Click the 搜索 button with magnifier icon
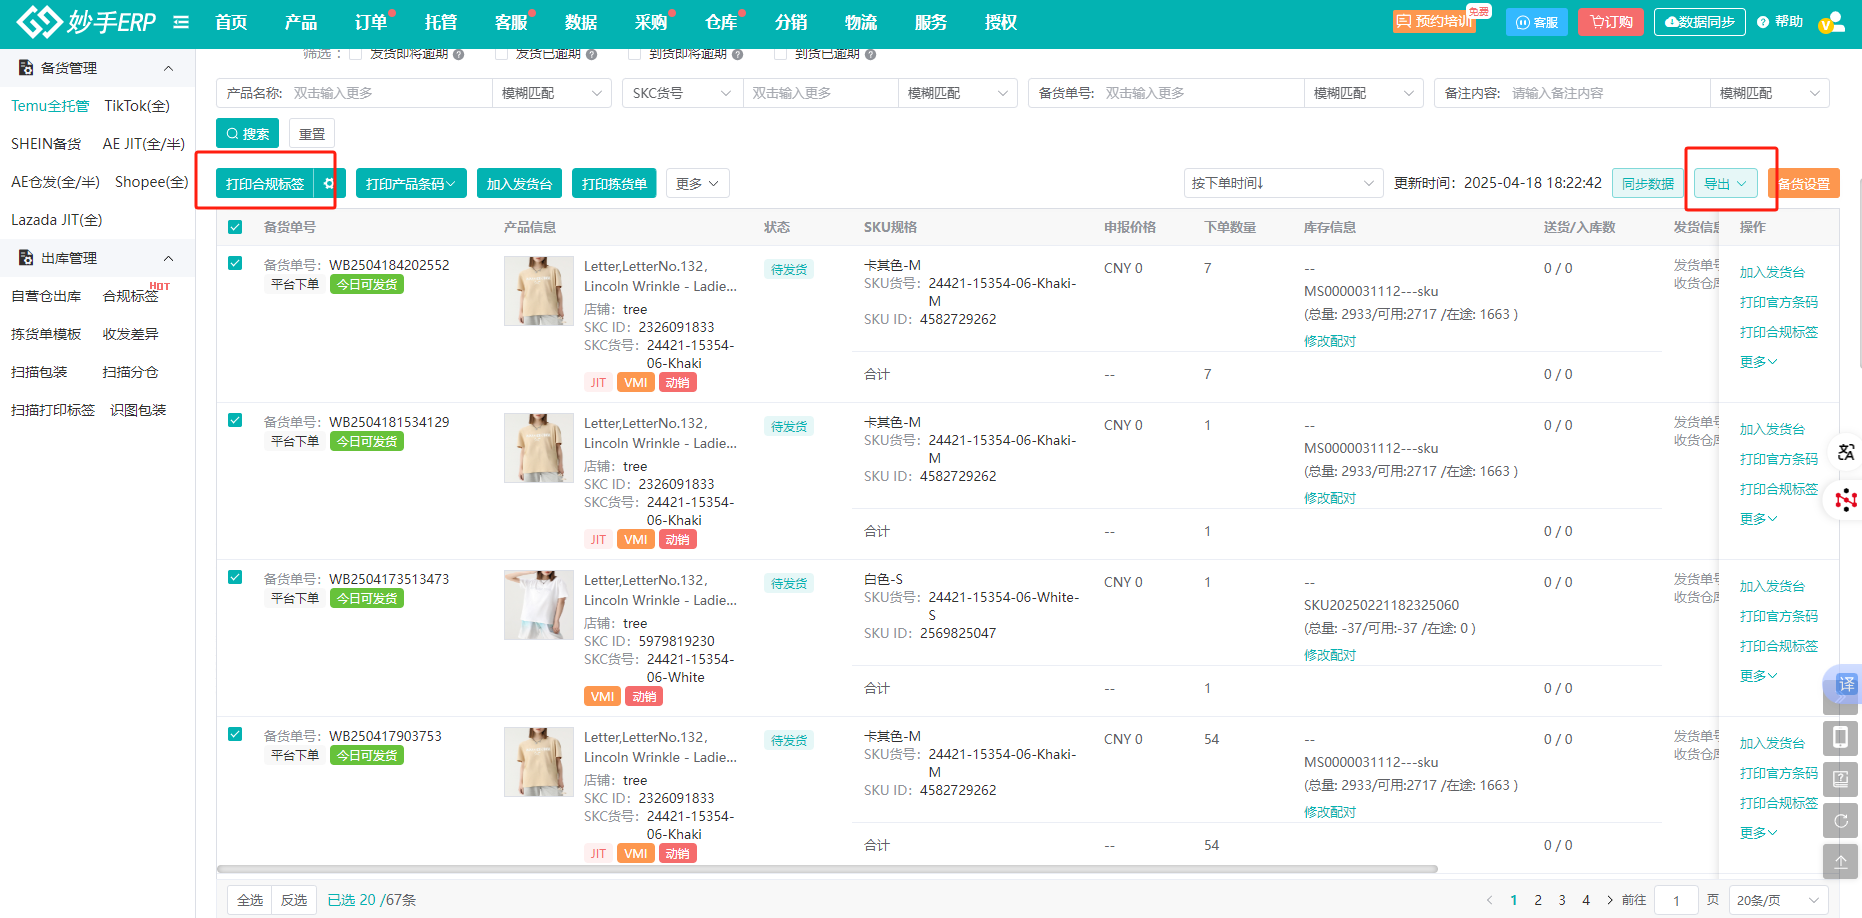 247,134
